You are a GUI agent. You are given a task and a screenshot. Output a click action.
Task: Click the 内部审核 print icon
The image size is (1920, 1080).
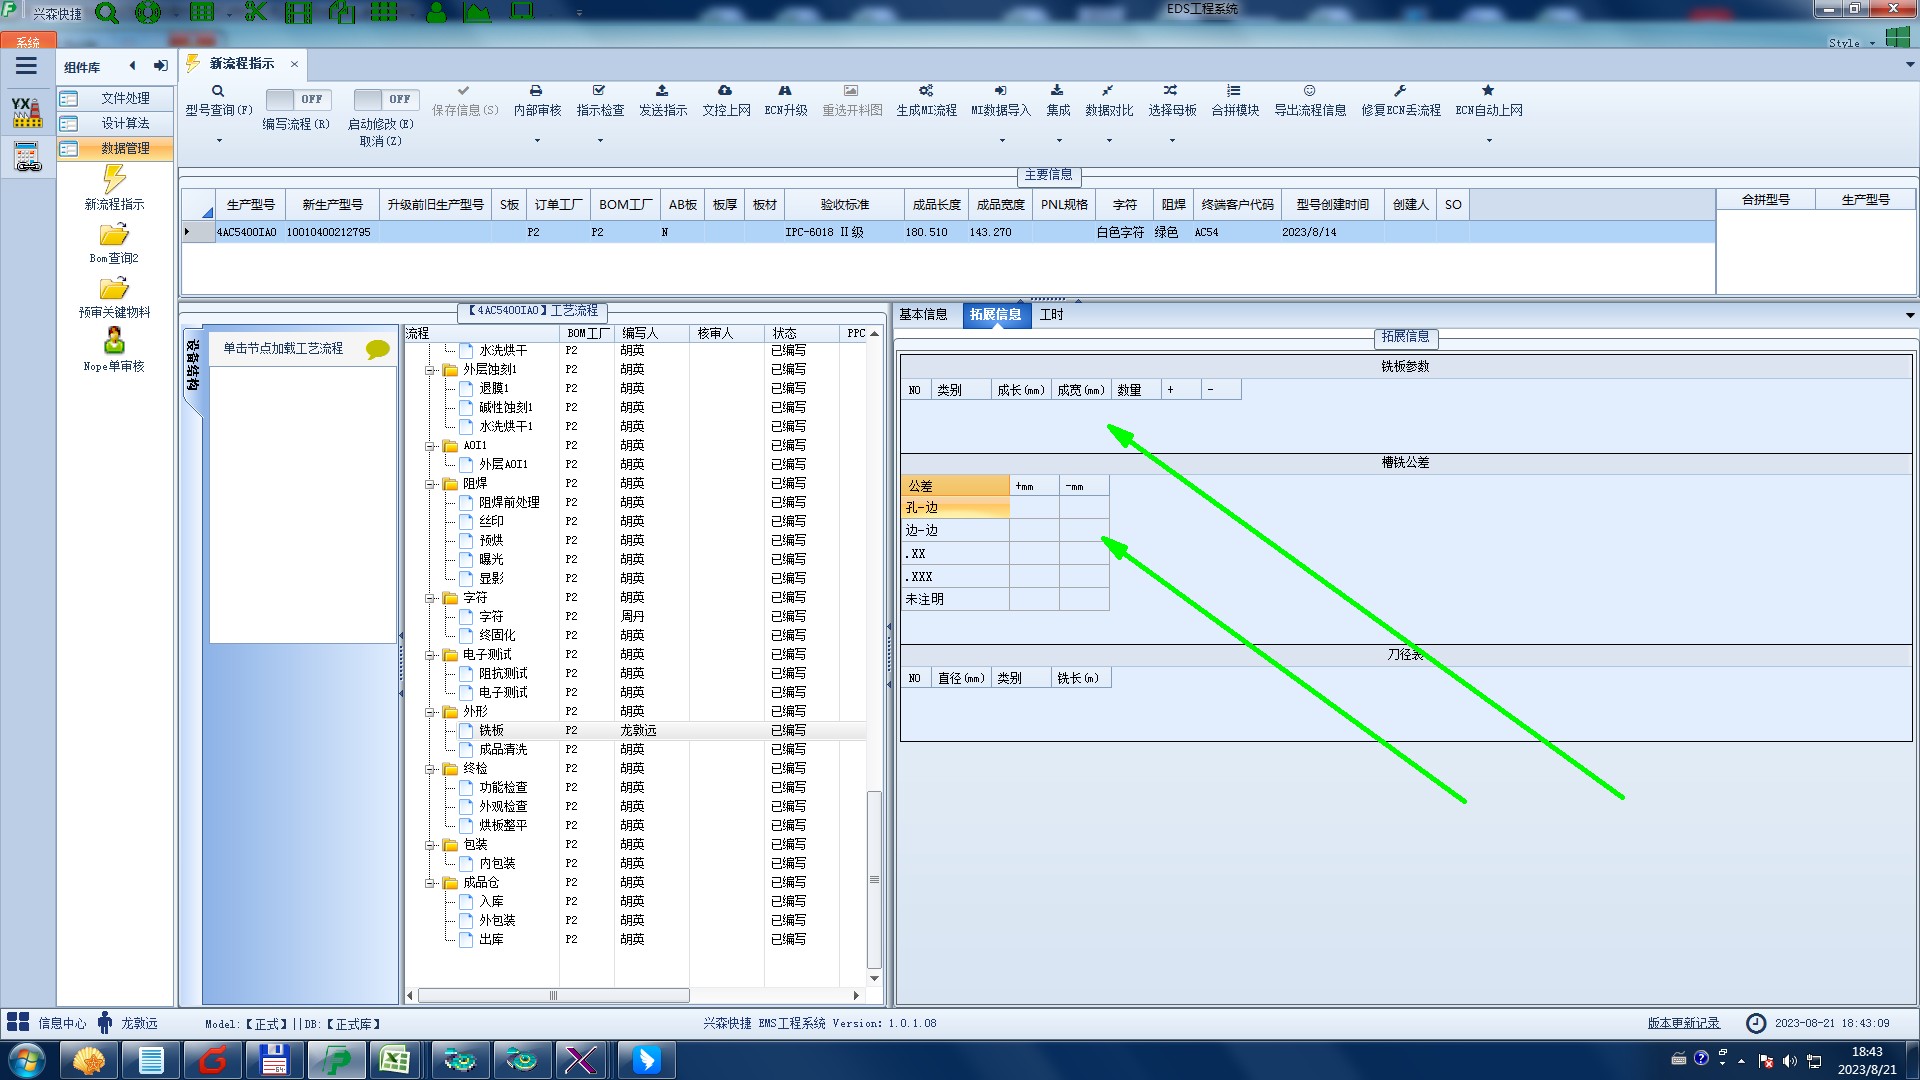(536, 91)
